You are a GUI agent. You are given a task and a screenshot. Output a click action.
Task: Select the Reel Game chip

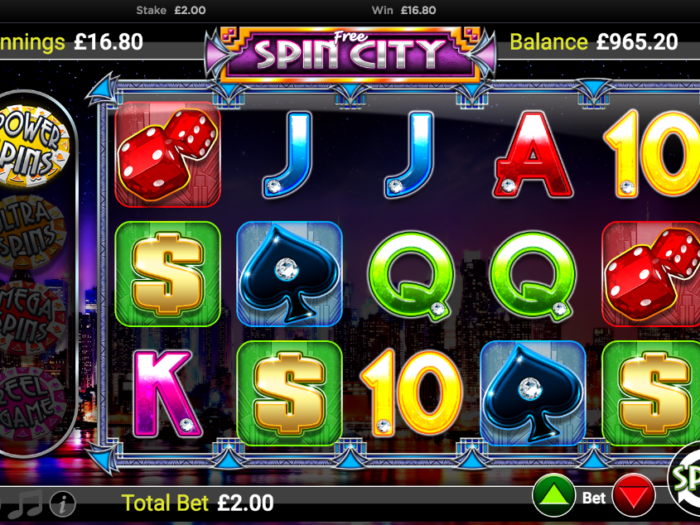30,404
